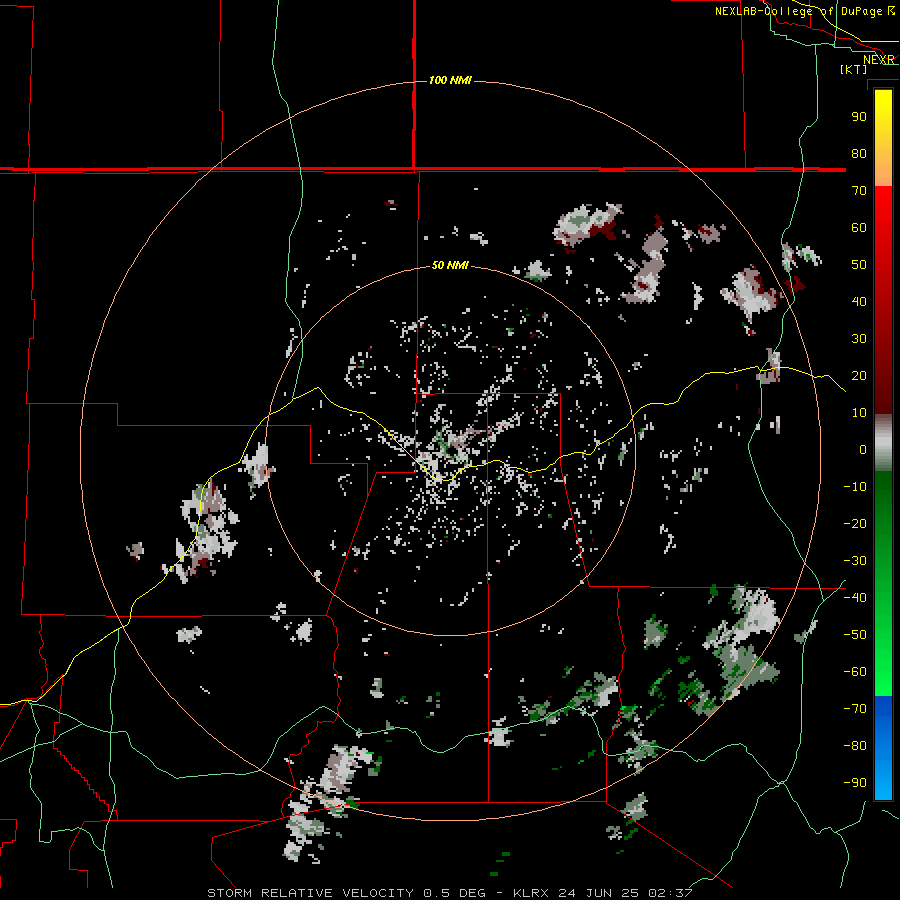The image size is (900, 900).
Task: Click the -30 value on velocity scale
Action: point(855,561)
